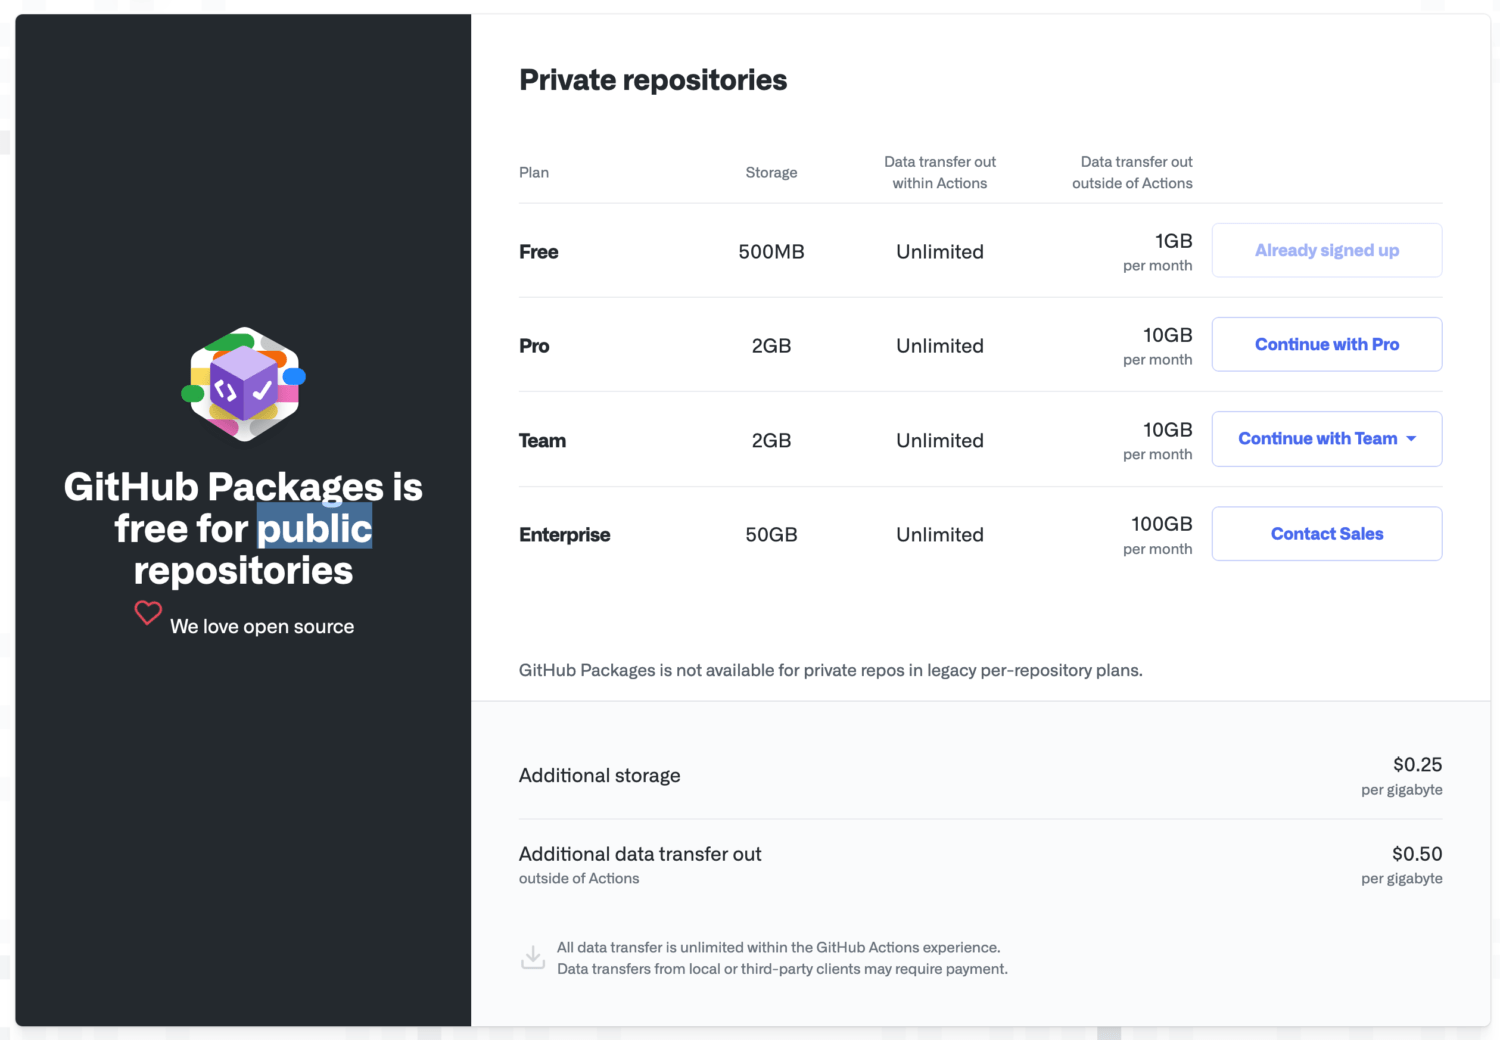Click the Team plan row label
The height and width of the screenshot is (1040, 1500).
(542, 441)
